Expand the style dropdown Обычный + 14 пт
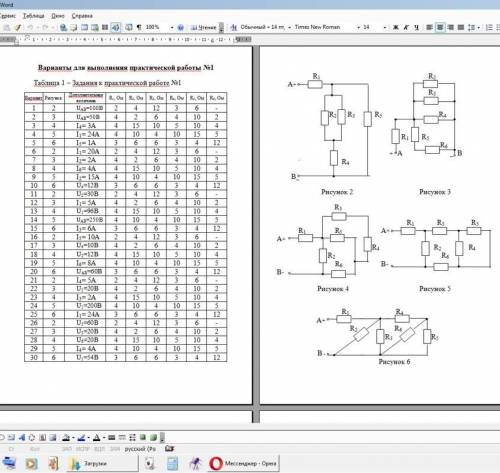The image size is (500, 473). coord(289,27)
